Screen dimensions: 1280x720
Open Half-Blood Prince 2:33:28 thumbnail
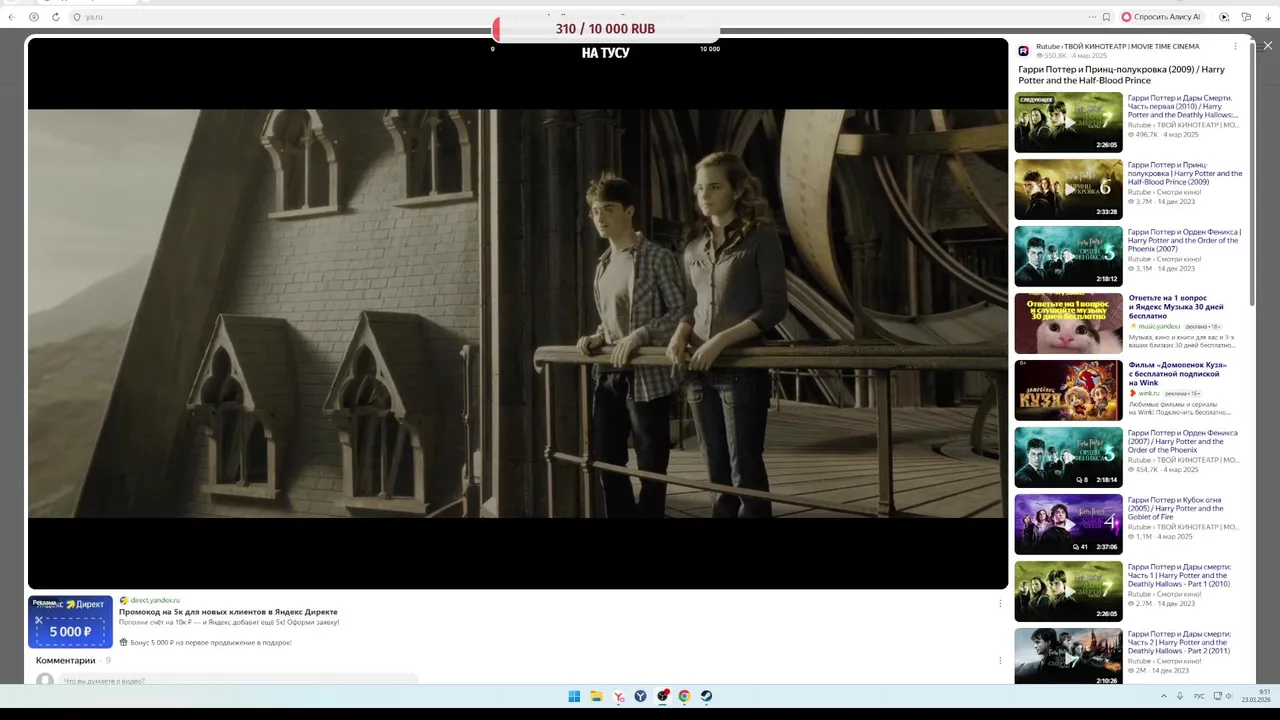(x=1068, y=189)
